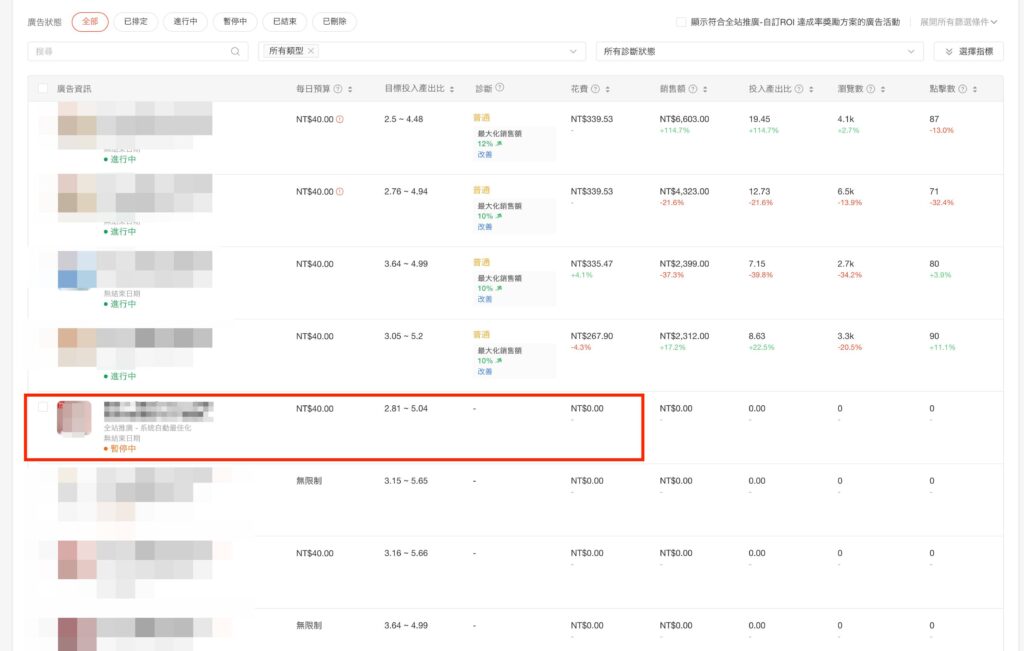Select the 暫停中 status tab
The height and width of the screenshot is (651, 1024).
point(236,21)
